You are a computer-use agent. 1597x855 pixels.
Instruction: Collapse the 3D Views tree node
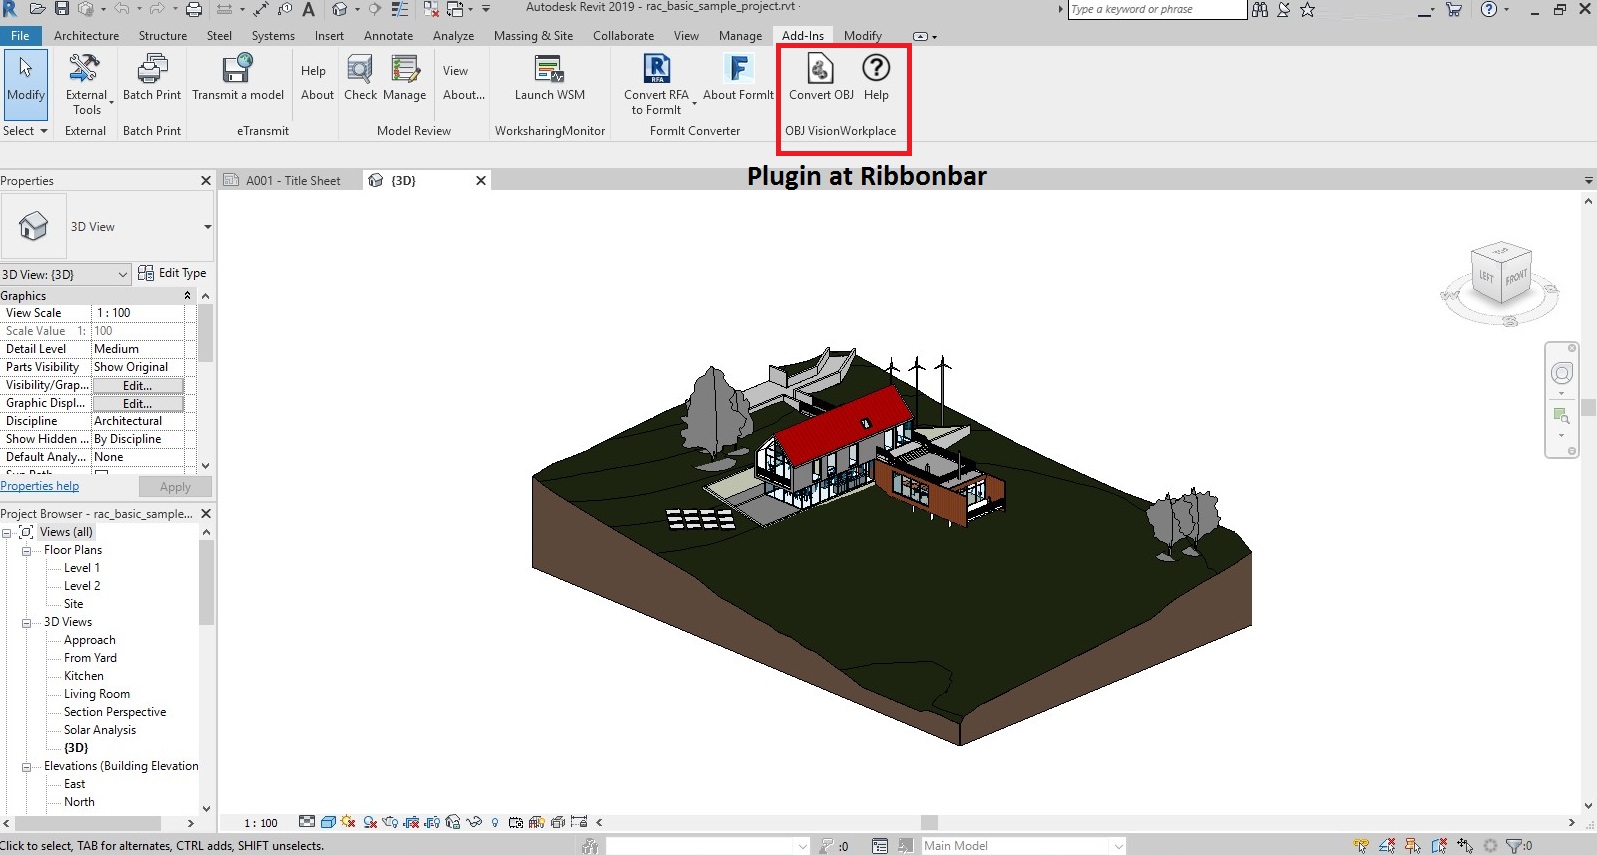(27, 623)
